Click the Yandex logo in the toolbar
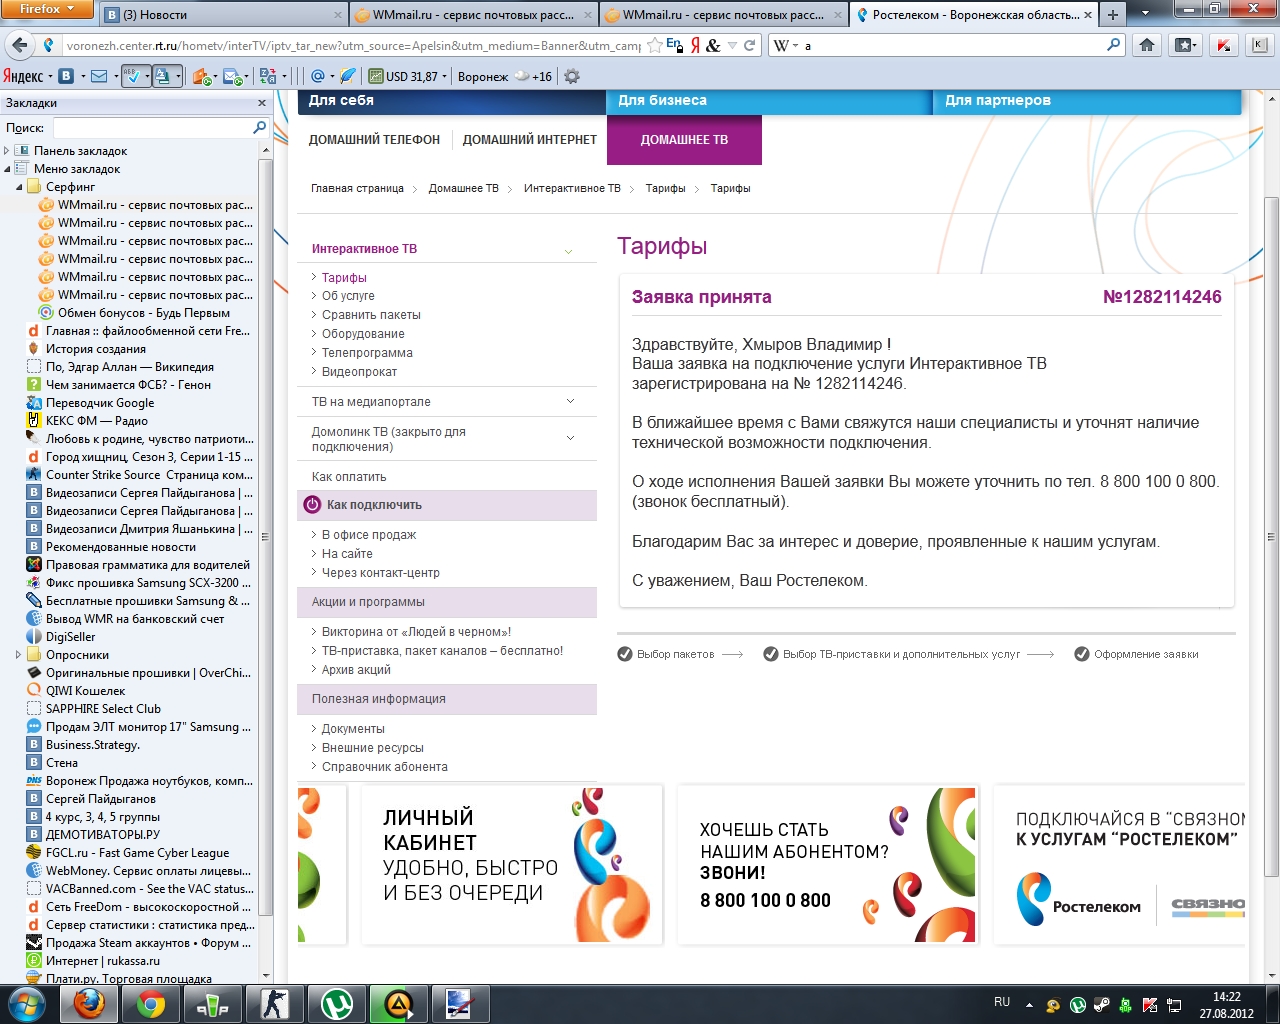This screenshot has height=1024, width=1280. click(x=23, y=76)
